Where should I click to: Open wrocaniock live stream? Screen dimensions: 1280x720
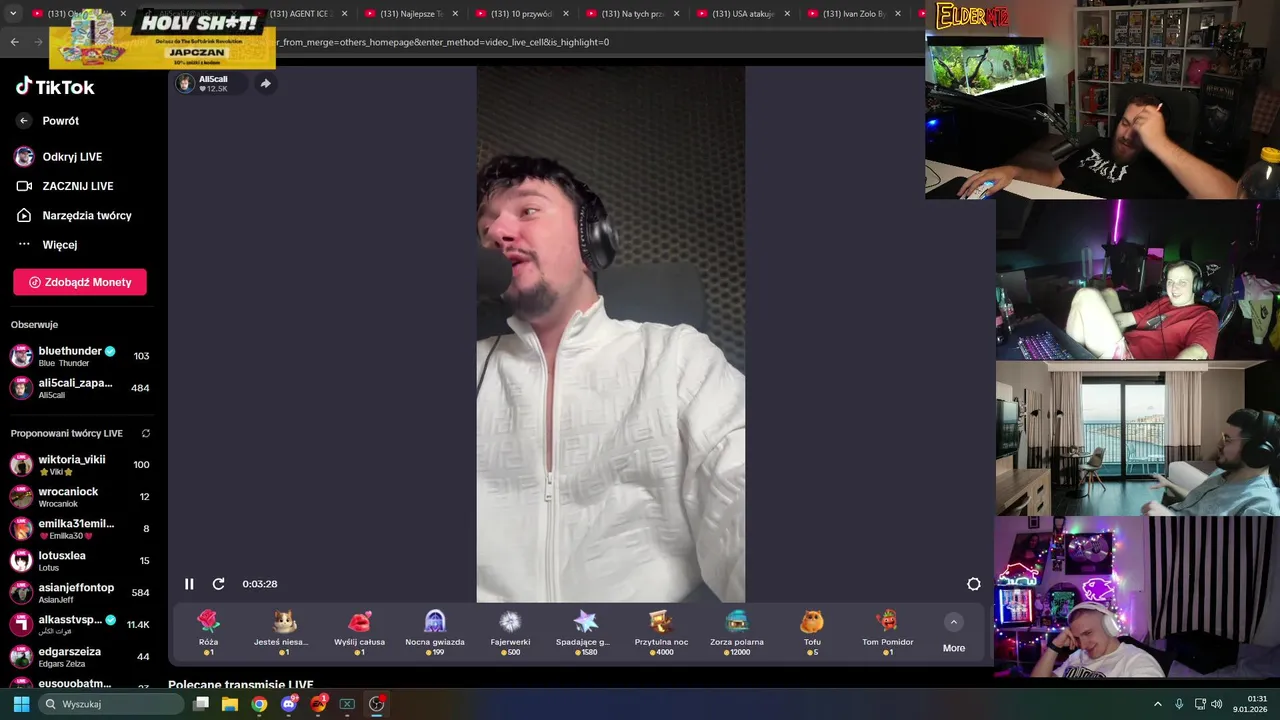tap(80, 497)
